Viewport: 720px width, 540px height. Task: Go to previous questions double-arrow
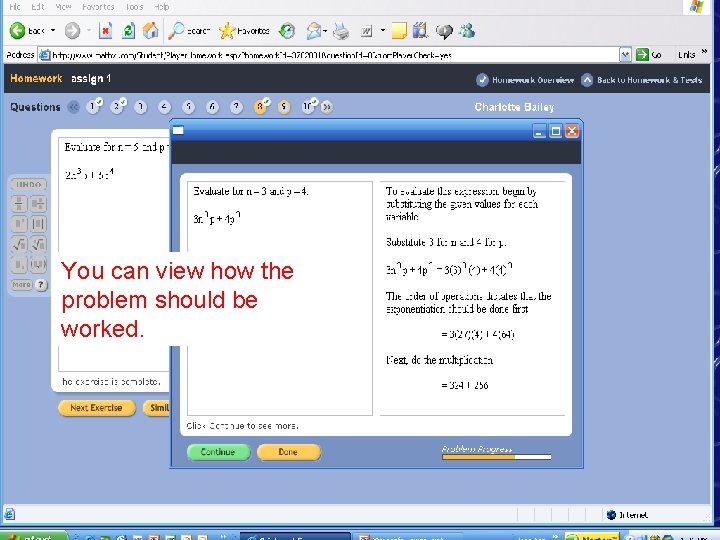(73, 107)
